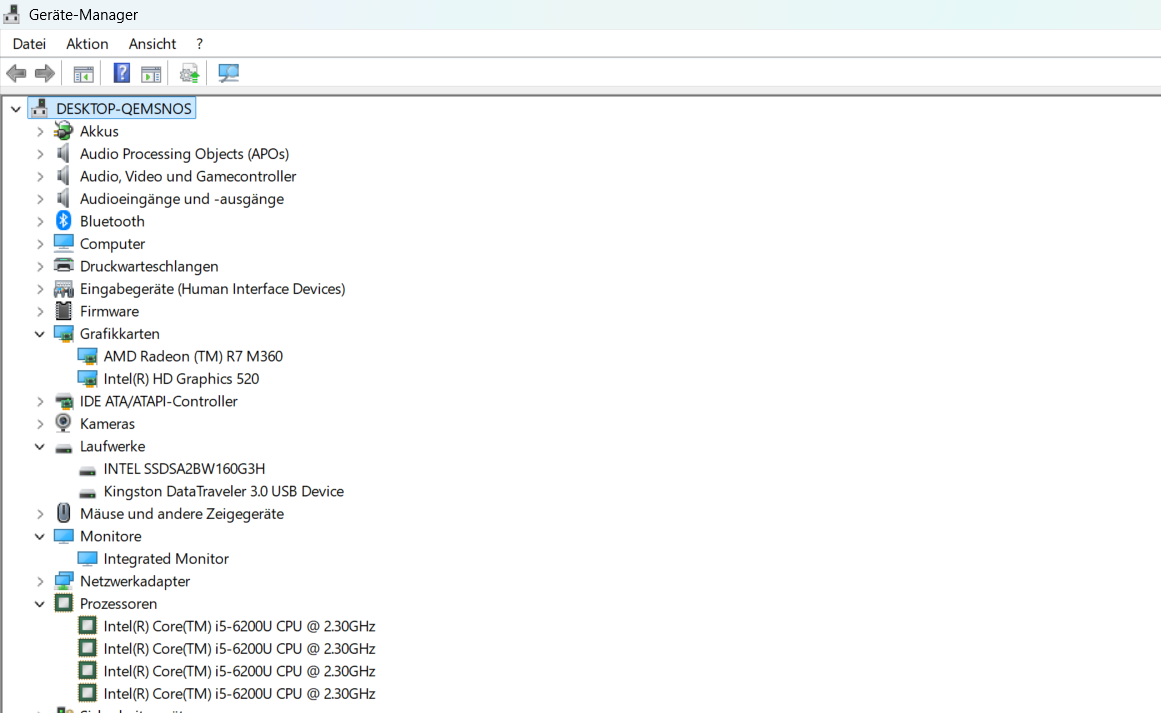Click the show/hide action pane toolbar icon
This screenshot has height=713, width=1161.
pos(151,73)
